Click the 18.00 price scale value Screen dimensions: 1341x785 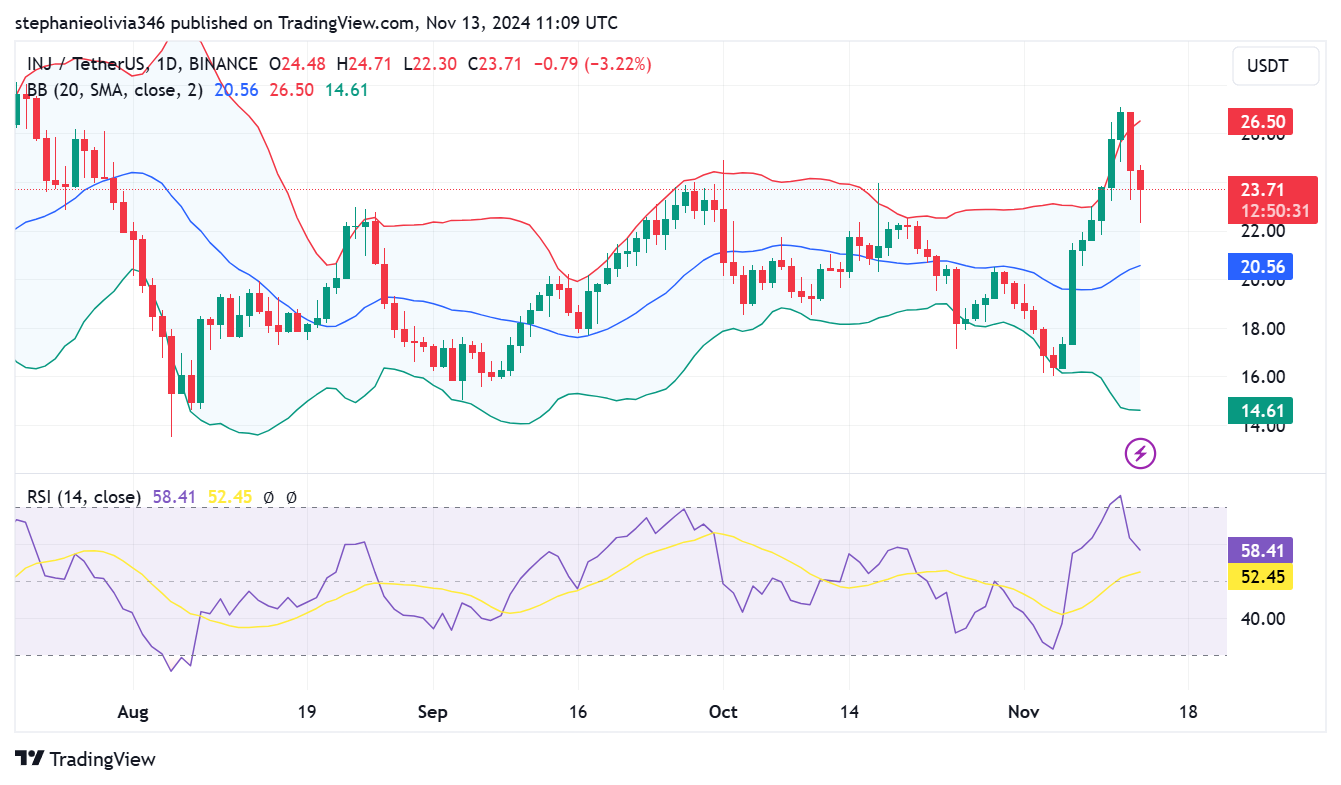1262,329
